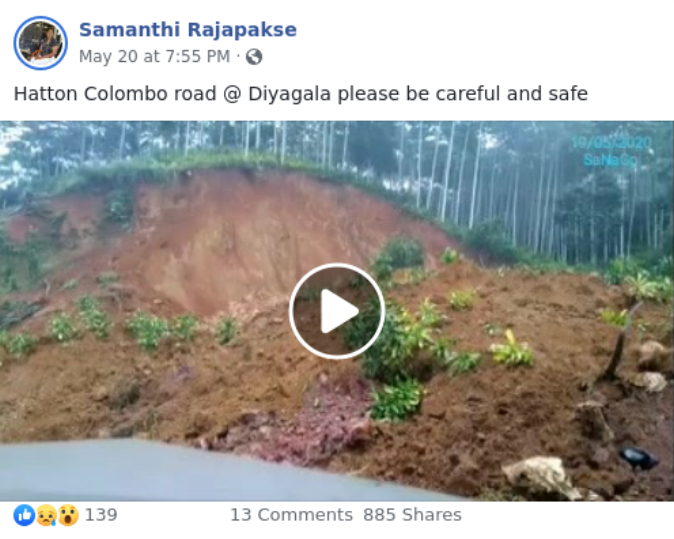The width and height of the screenshot is (674, 539).
Task: Click the Like reaction icon
Action: pos(24,515)
